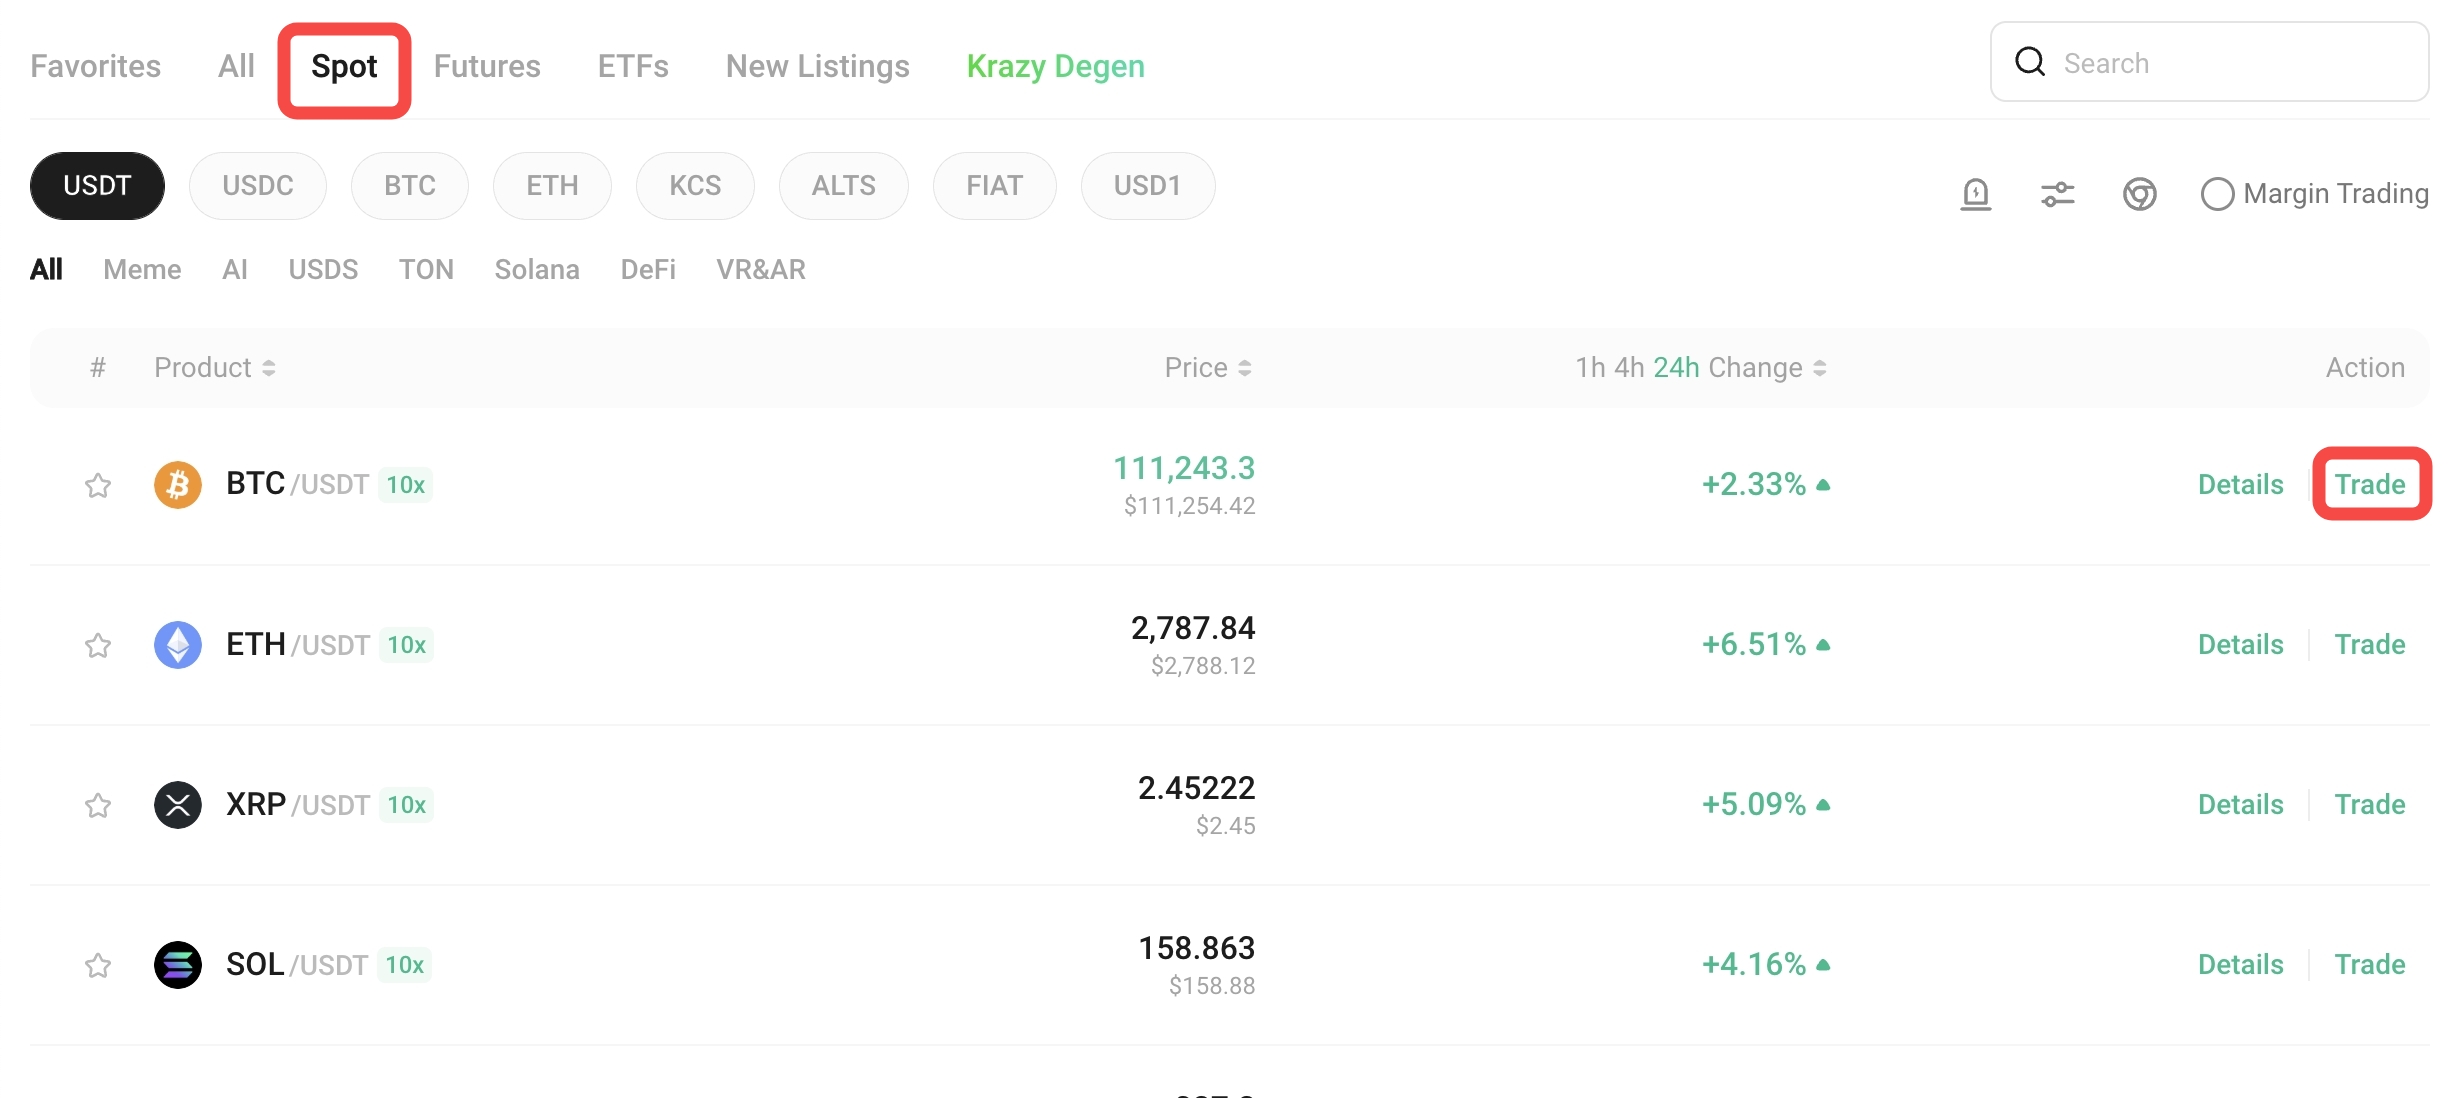Sort the list by Price column
Screen dimensions: 2452x1098
click(1207, 368)
